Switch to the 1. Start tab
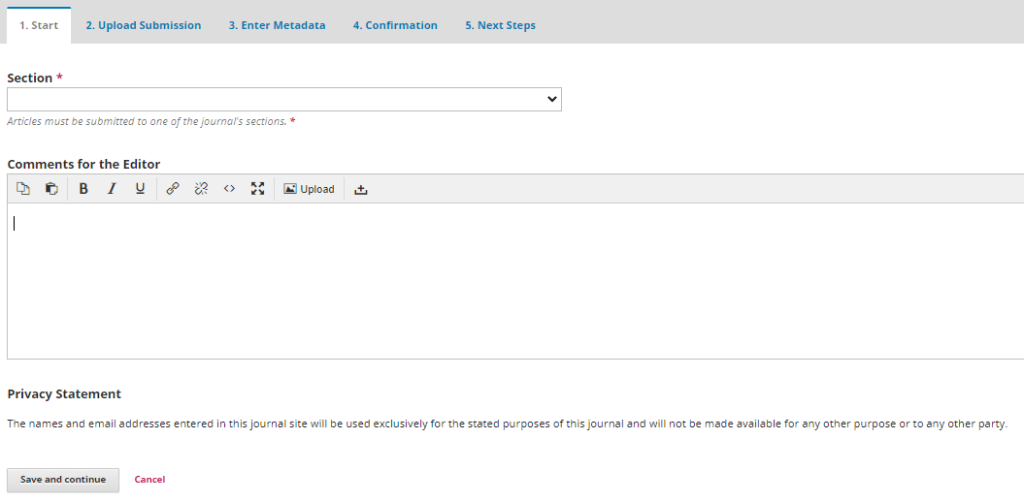 39,26
